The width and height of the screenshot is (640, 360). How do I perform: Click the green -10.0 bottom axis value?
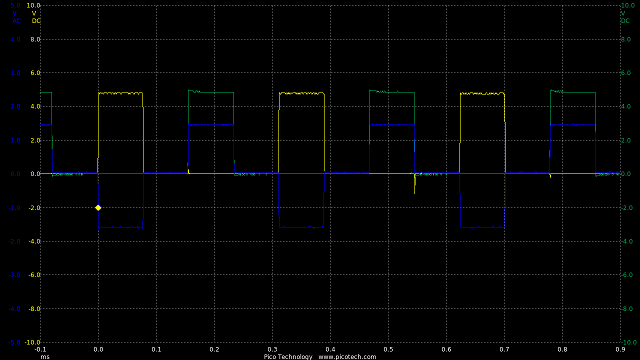(627, 342)
